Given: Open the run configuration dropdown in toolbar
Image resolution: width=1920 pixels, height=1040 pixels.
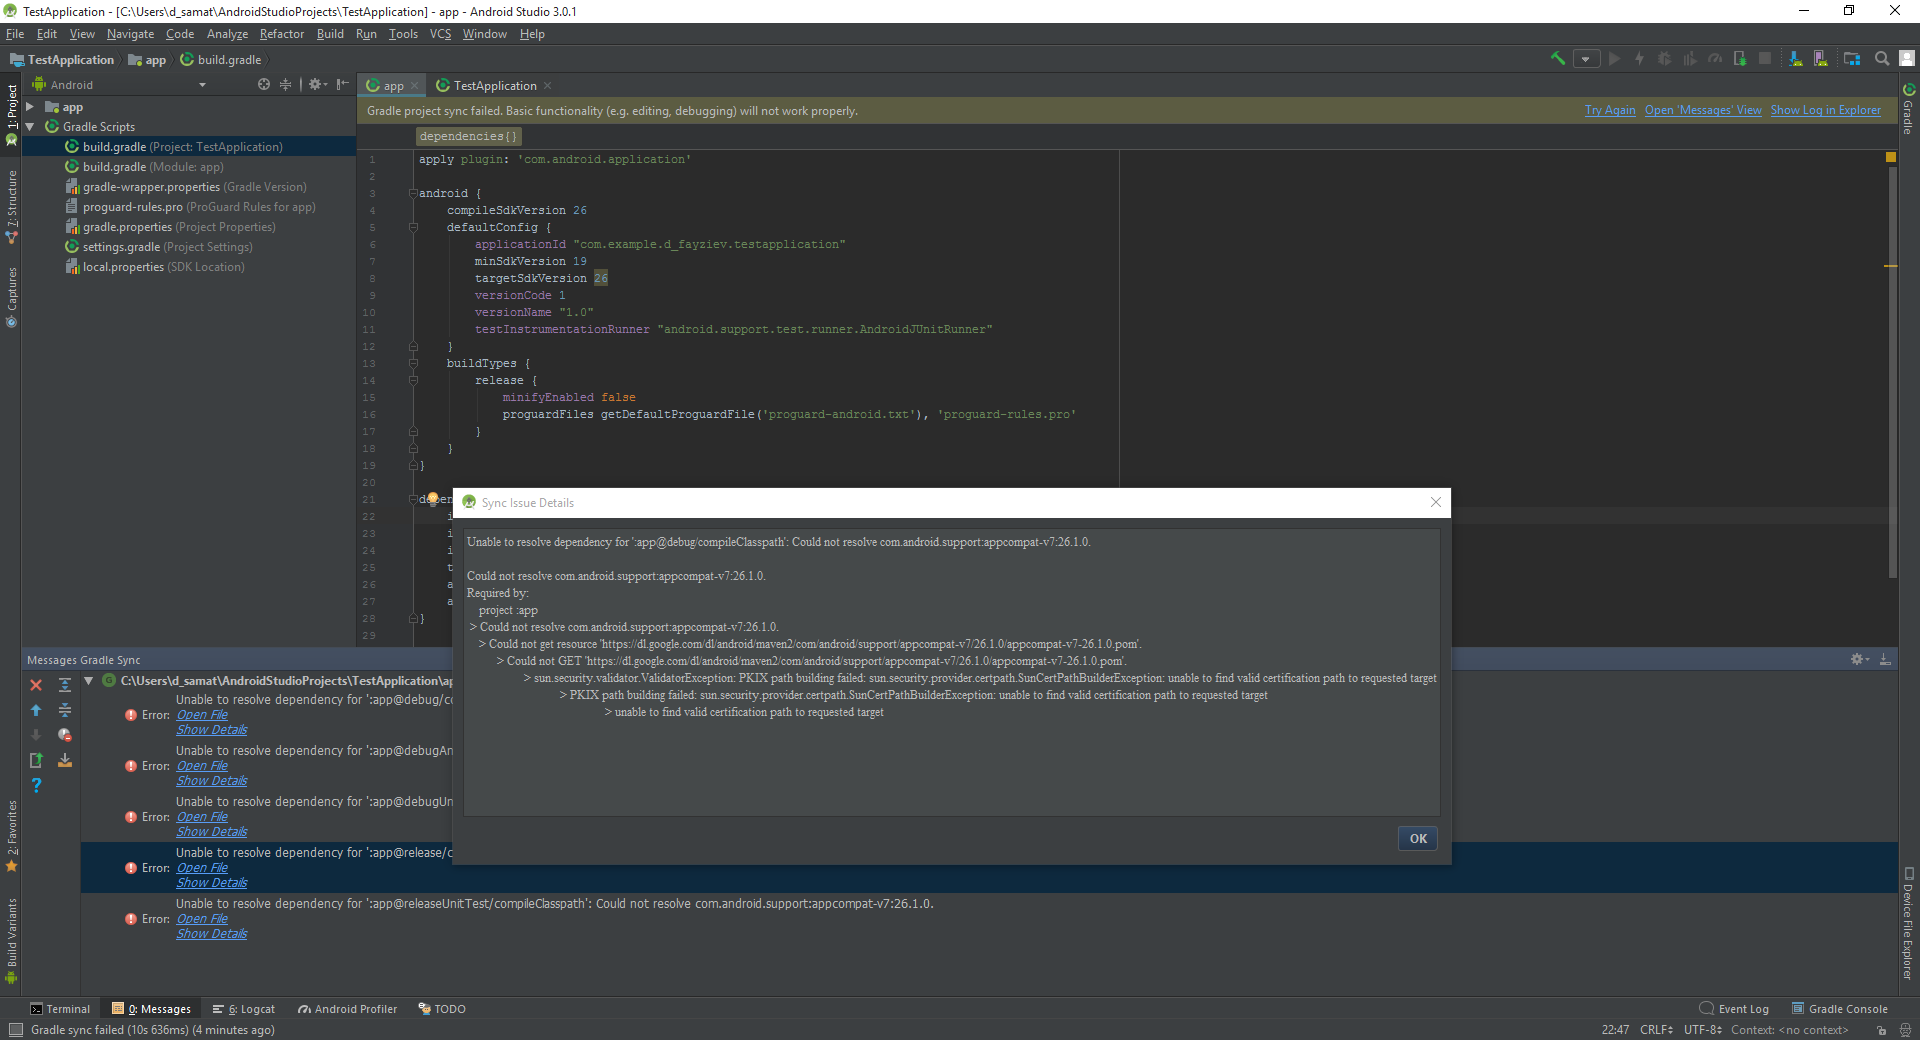Looking at the screenshot, I should (1586, 59).
